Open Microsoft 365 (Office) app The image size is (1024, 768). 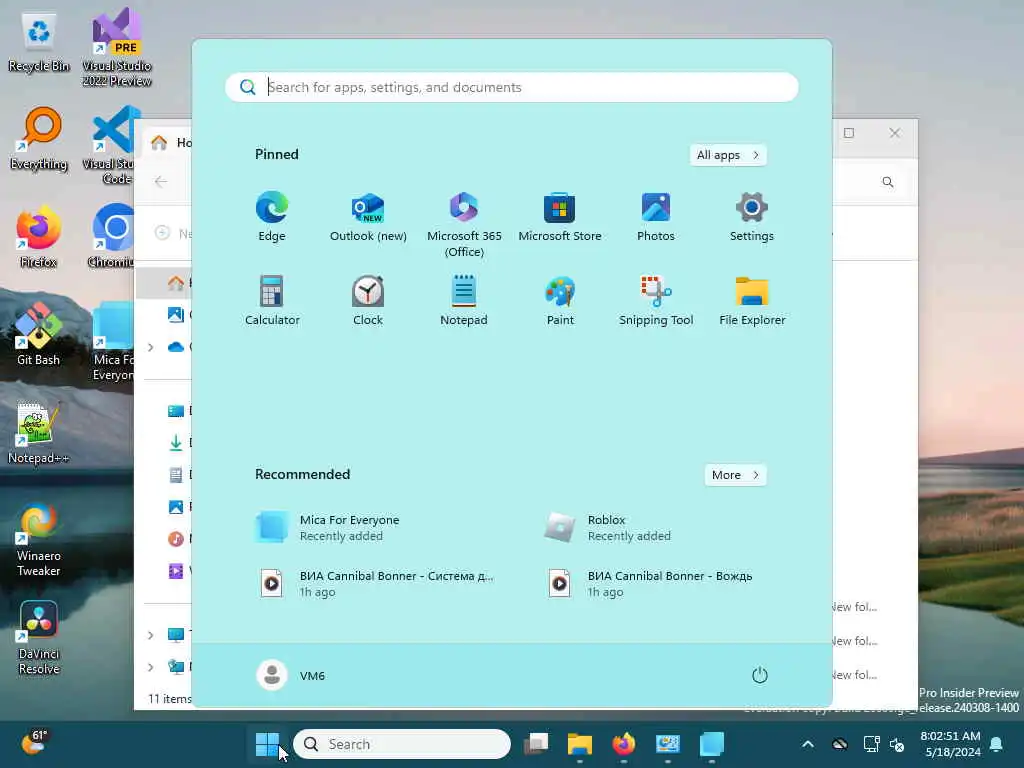pyautogui.click(x=464, y=225)
